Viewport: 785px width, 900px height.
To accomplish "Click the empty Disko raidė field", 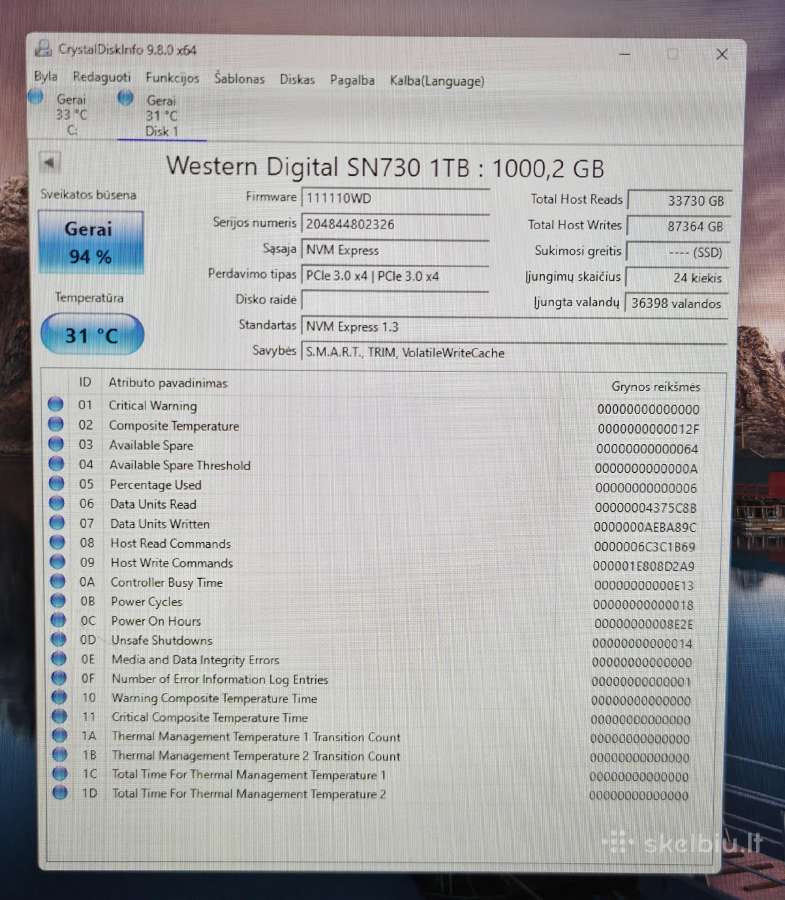I will [x=395, y=300].
